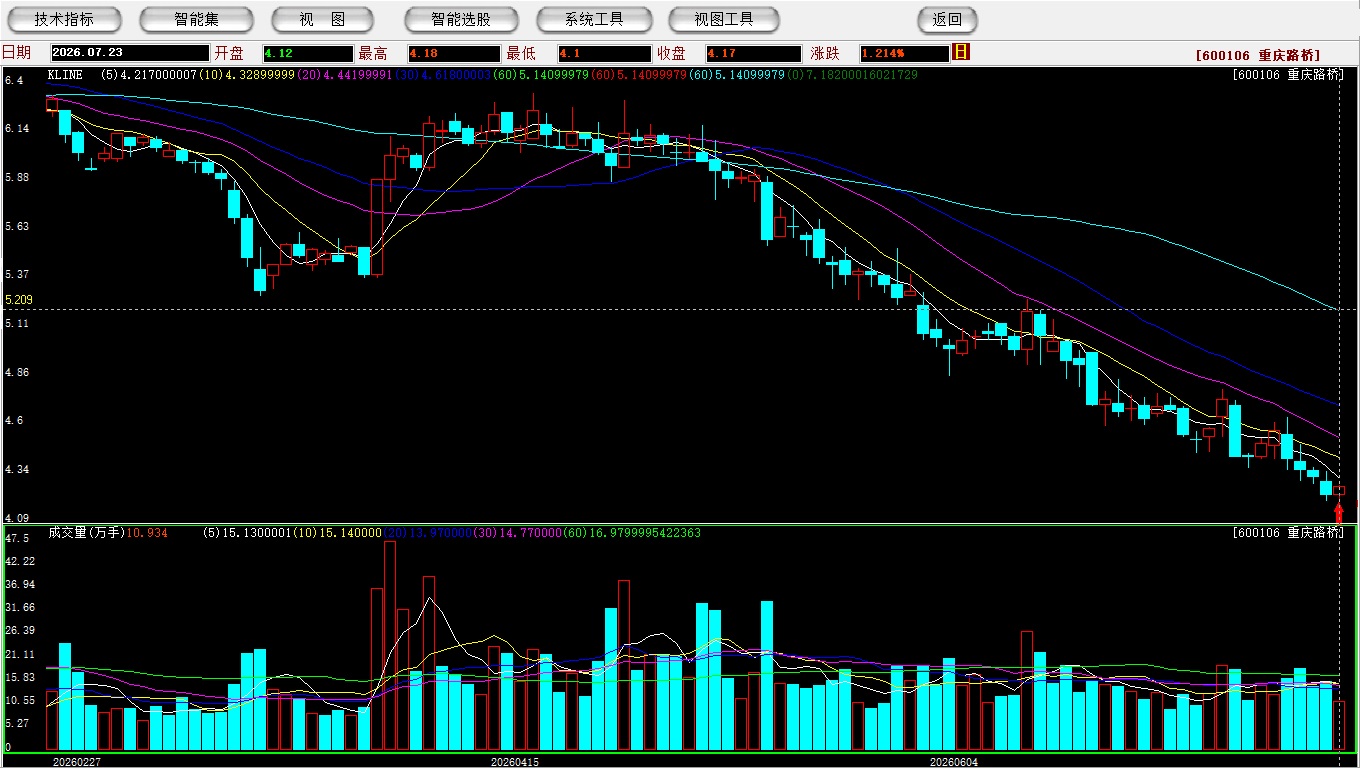Click the 最高 value field 4.18
This screenshot has height=768, width=1360.
click(454, 53)
